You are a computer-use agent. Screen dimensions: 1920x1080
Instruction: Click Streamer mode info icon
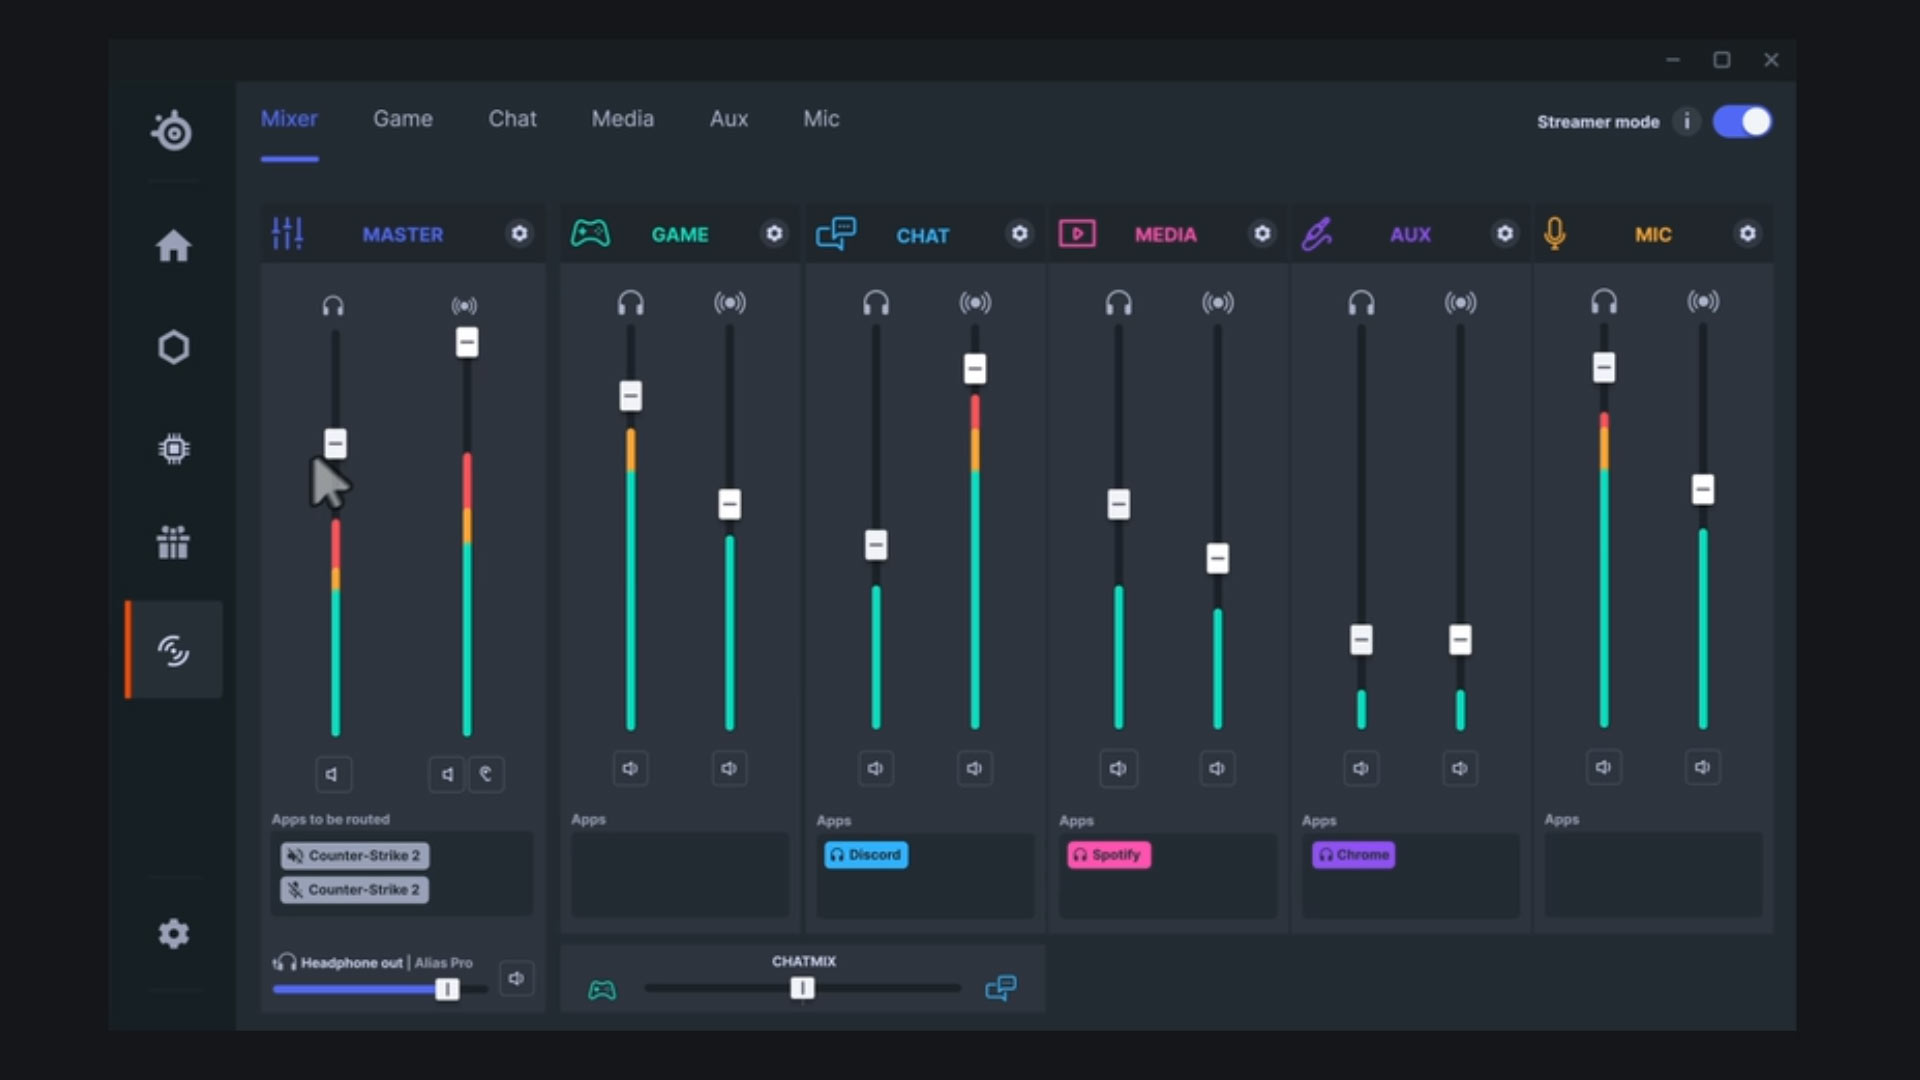[x=1687, y=121]
